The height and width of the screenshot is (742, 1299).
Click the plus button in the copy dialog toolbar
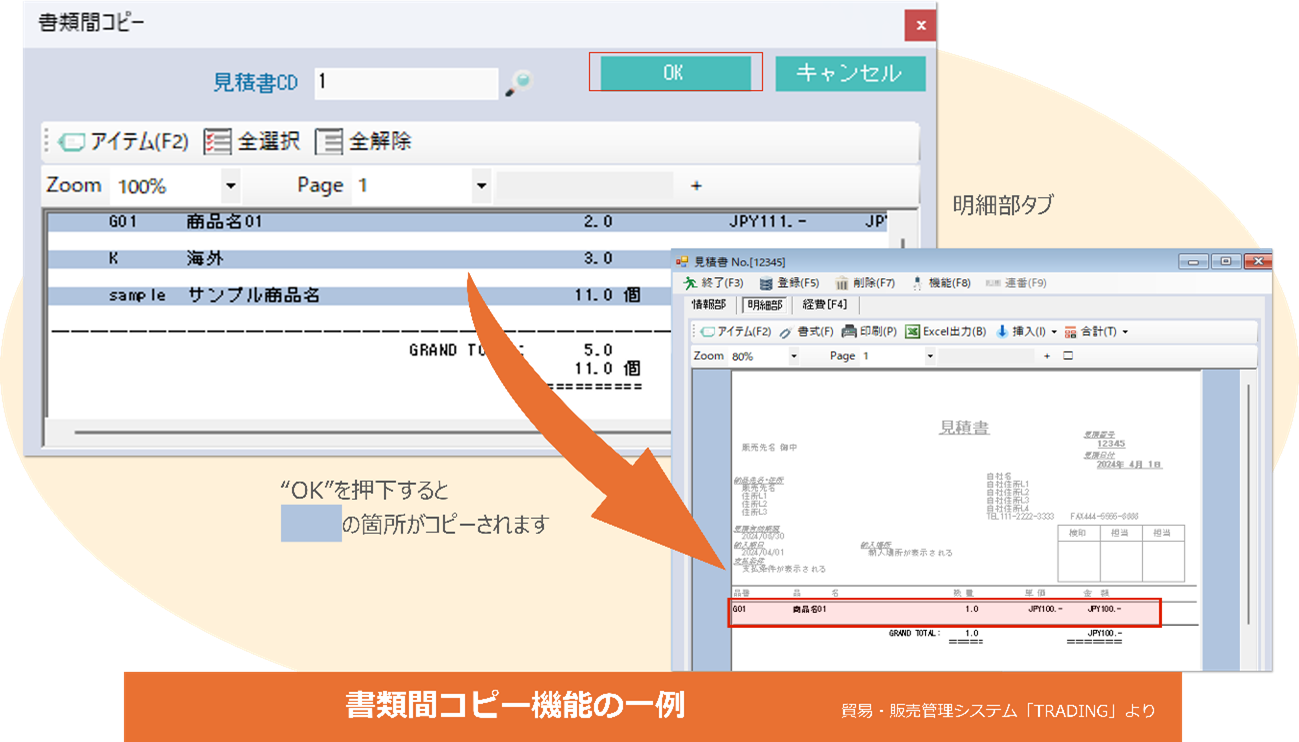coord(696,186)
